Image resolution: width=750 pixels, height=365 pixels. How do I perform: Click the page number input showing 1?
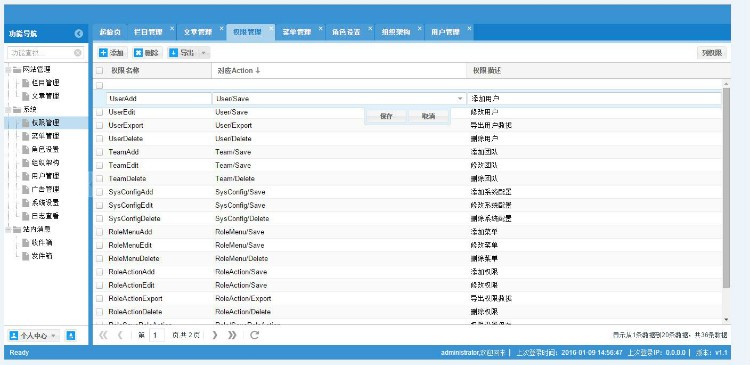pyautogui.click(x=156, y=335)
